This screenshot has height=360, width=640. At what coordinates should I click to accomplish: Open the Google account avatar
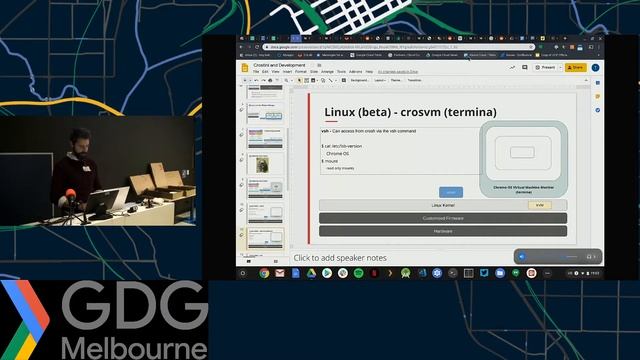click(x=596, y=67)
